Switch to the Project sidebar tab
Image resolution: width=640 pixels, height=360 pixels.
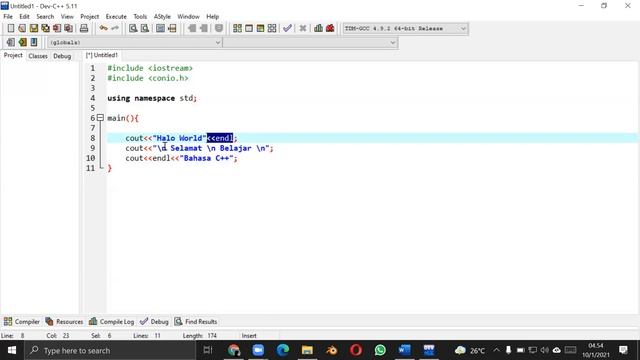point(13,56)
